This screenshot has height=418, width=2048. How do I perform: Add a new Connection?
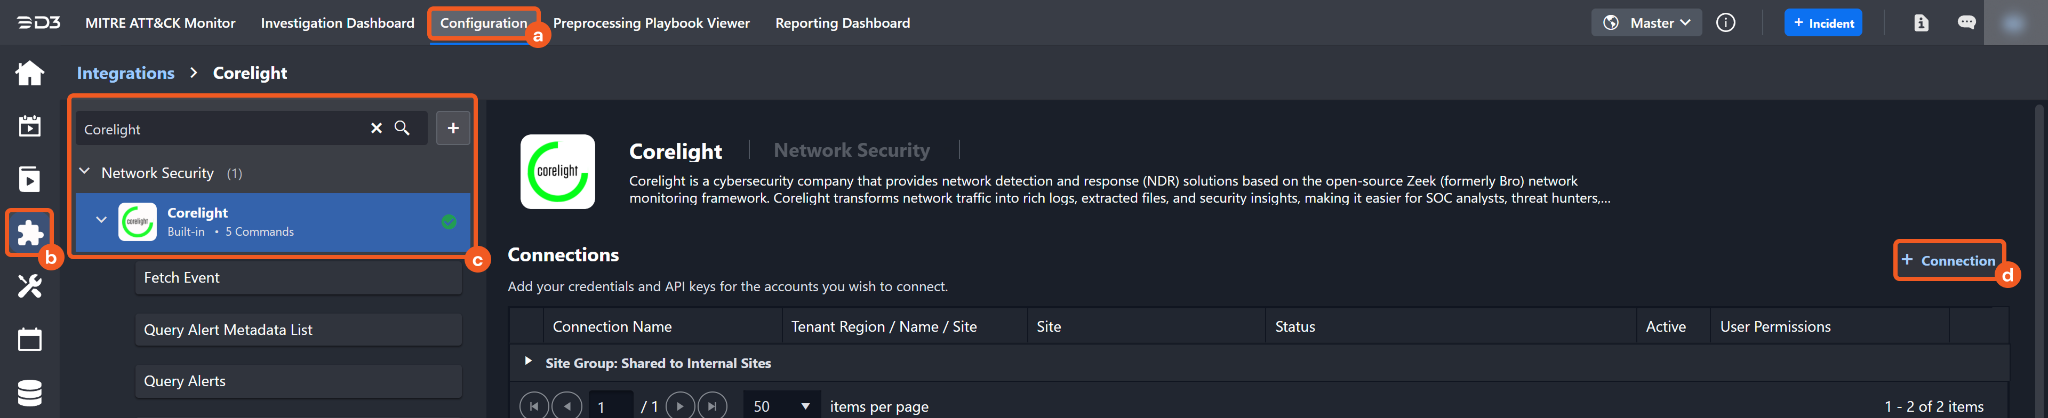point(1948,260)
